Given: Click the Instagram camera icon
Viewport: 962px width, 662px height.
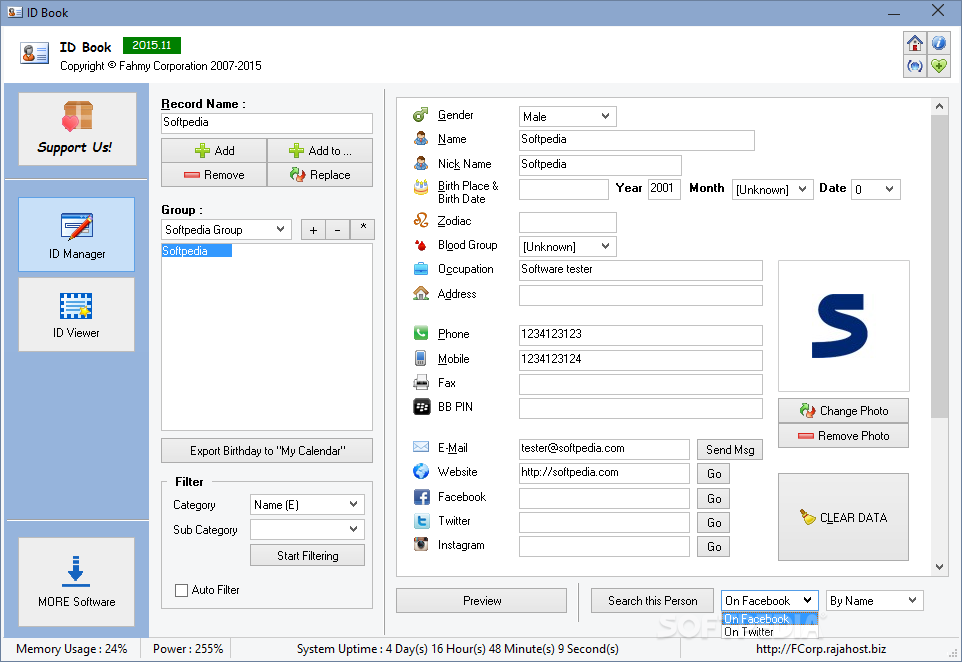Looking at the screenshot, I should click(x=421, y=544).
